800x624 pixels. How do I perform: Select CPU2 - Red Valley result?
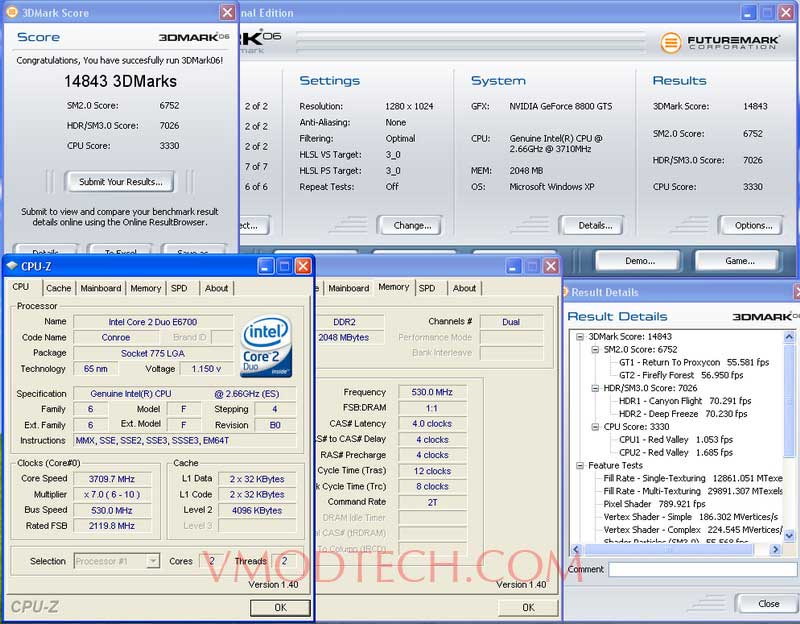coord(676,453)
